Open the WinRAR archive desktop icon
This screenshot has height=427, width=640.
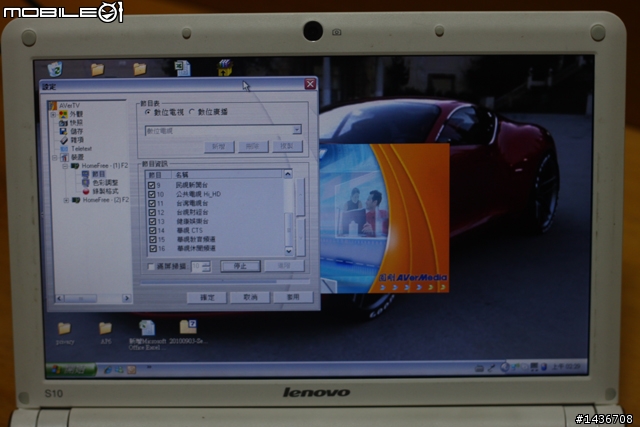pyautogui.click(x=225, y=67)
